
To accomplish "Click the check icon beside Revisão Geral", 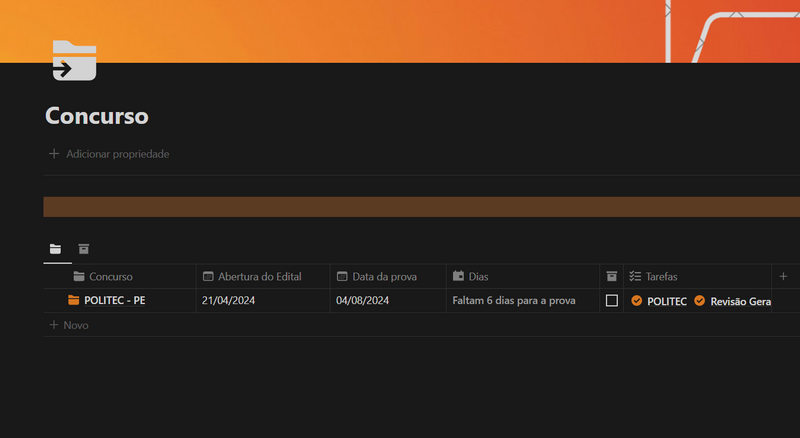I will tap(700, 300).
